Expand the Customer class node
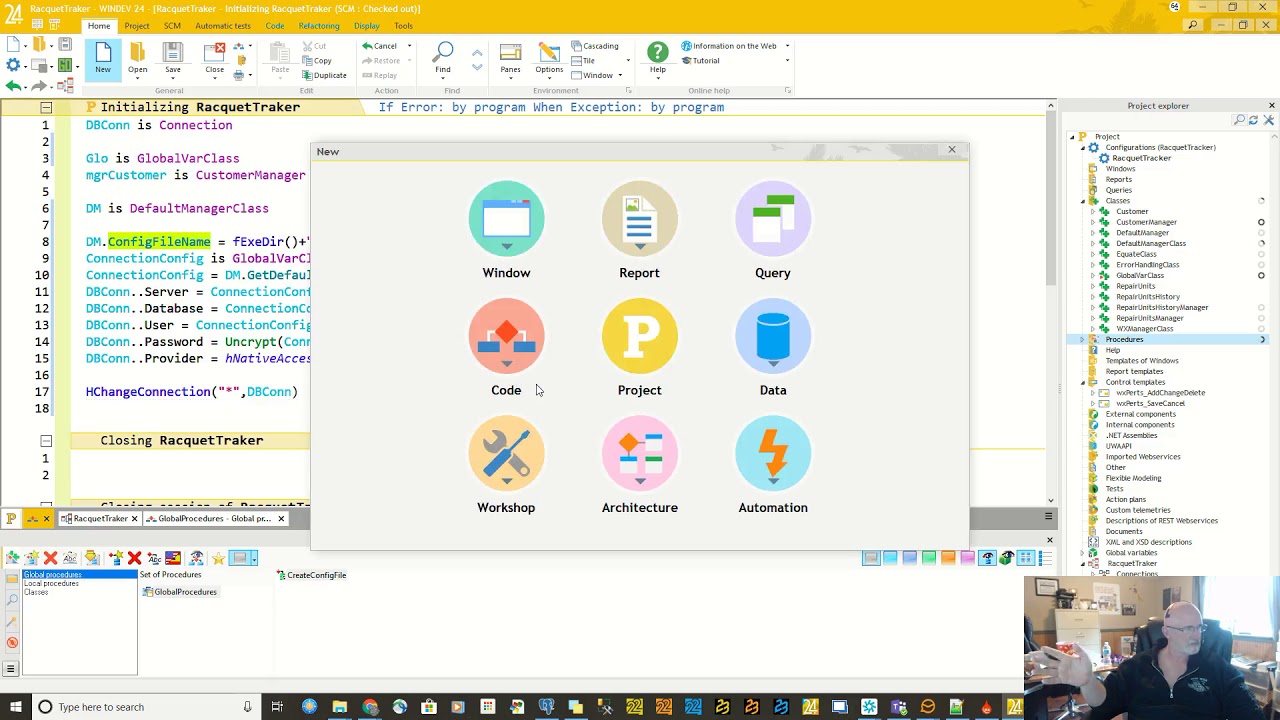The height and width of the screenshot is (720, 1280). click(1093, 212)
